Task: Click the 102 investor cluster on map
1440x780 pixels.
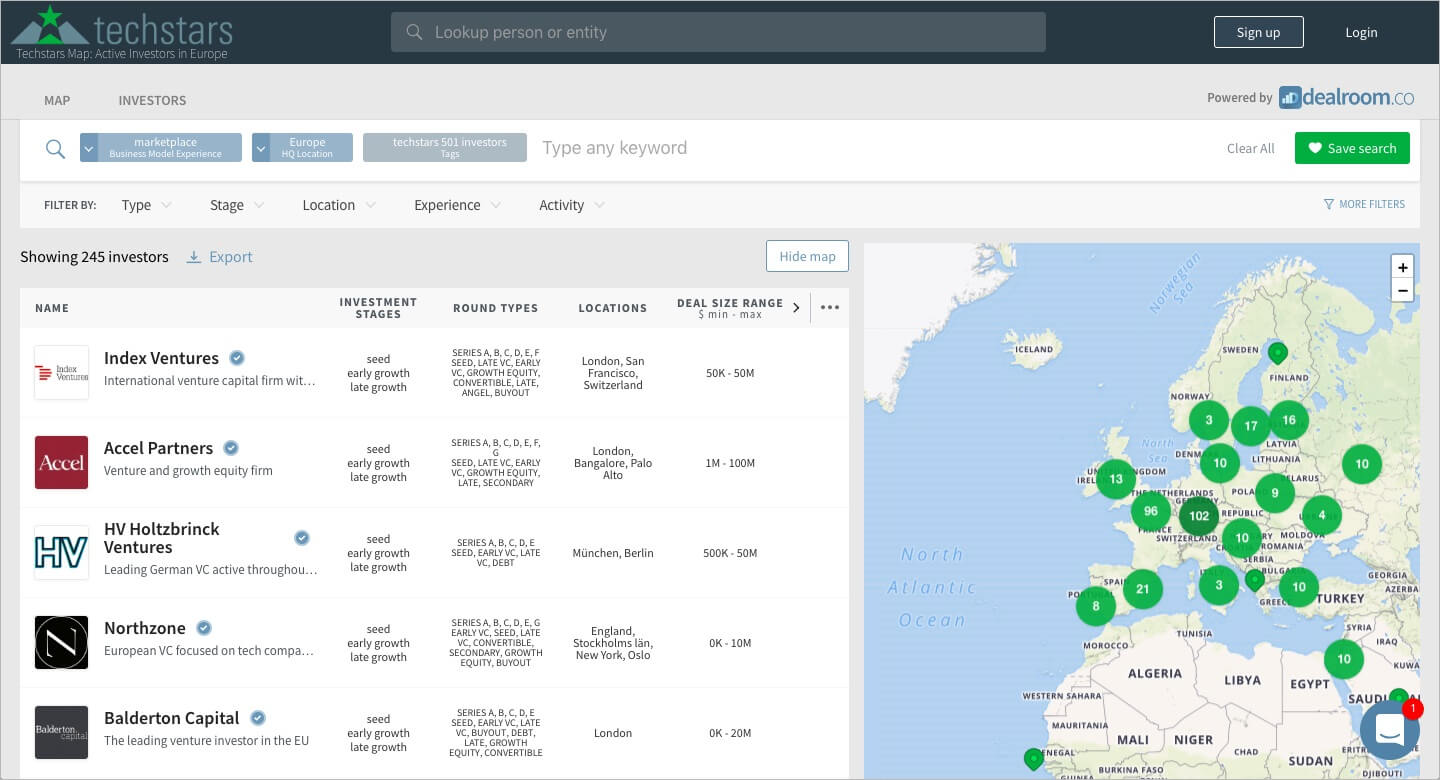Action: [x=1199, y=516]
